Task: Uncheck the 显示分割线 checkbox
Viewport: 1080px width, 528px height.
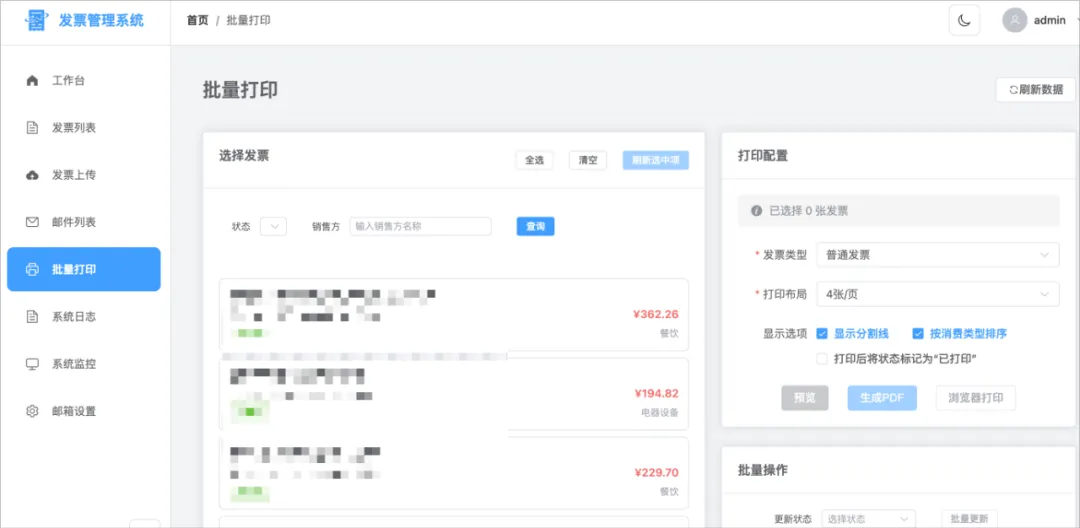Action: pos(822,334)
